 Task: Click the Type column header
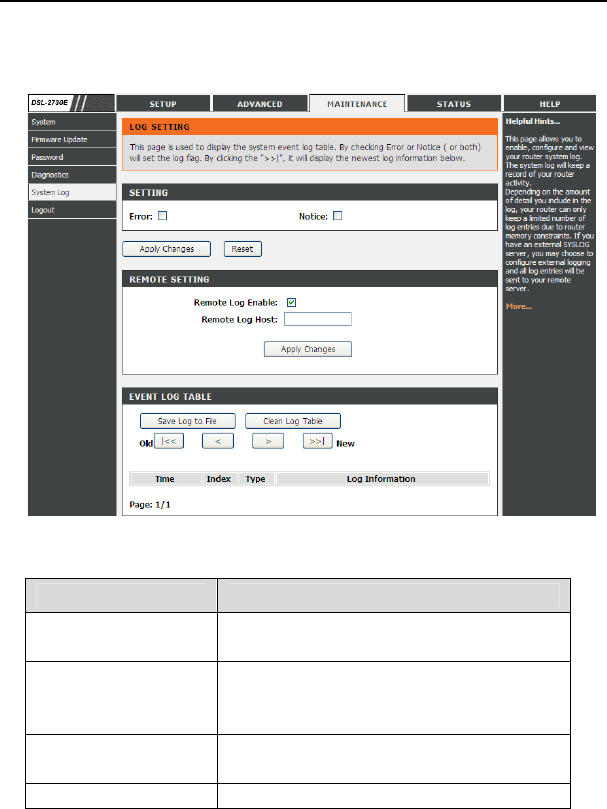255,479
